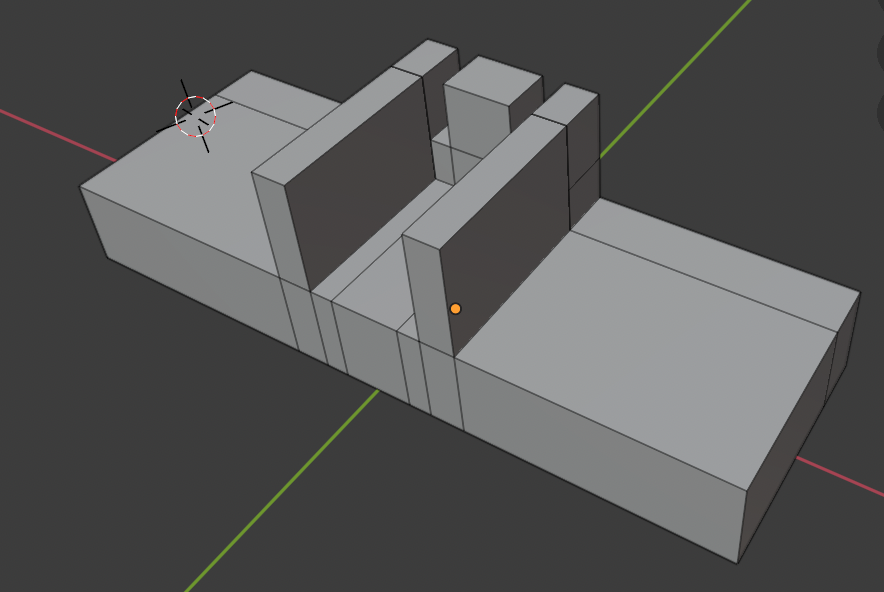This screenshot has width=884, height=592.
Task: Click the orange object origin dot
Action: (x=455, y=309)
